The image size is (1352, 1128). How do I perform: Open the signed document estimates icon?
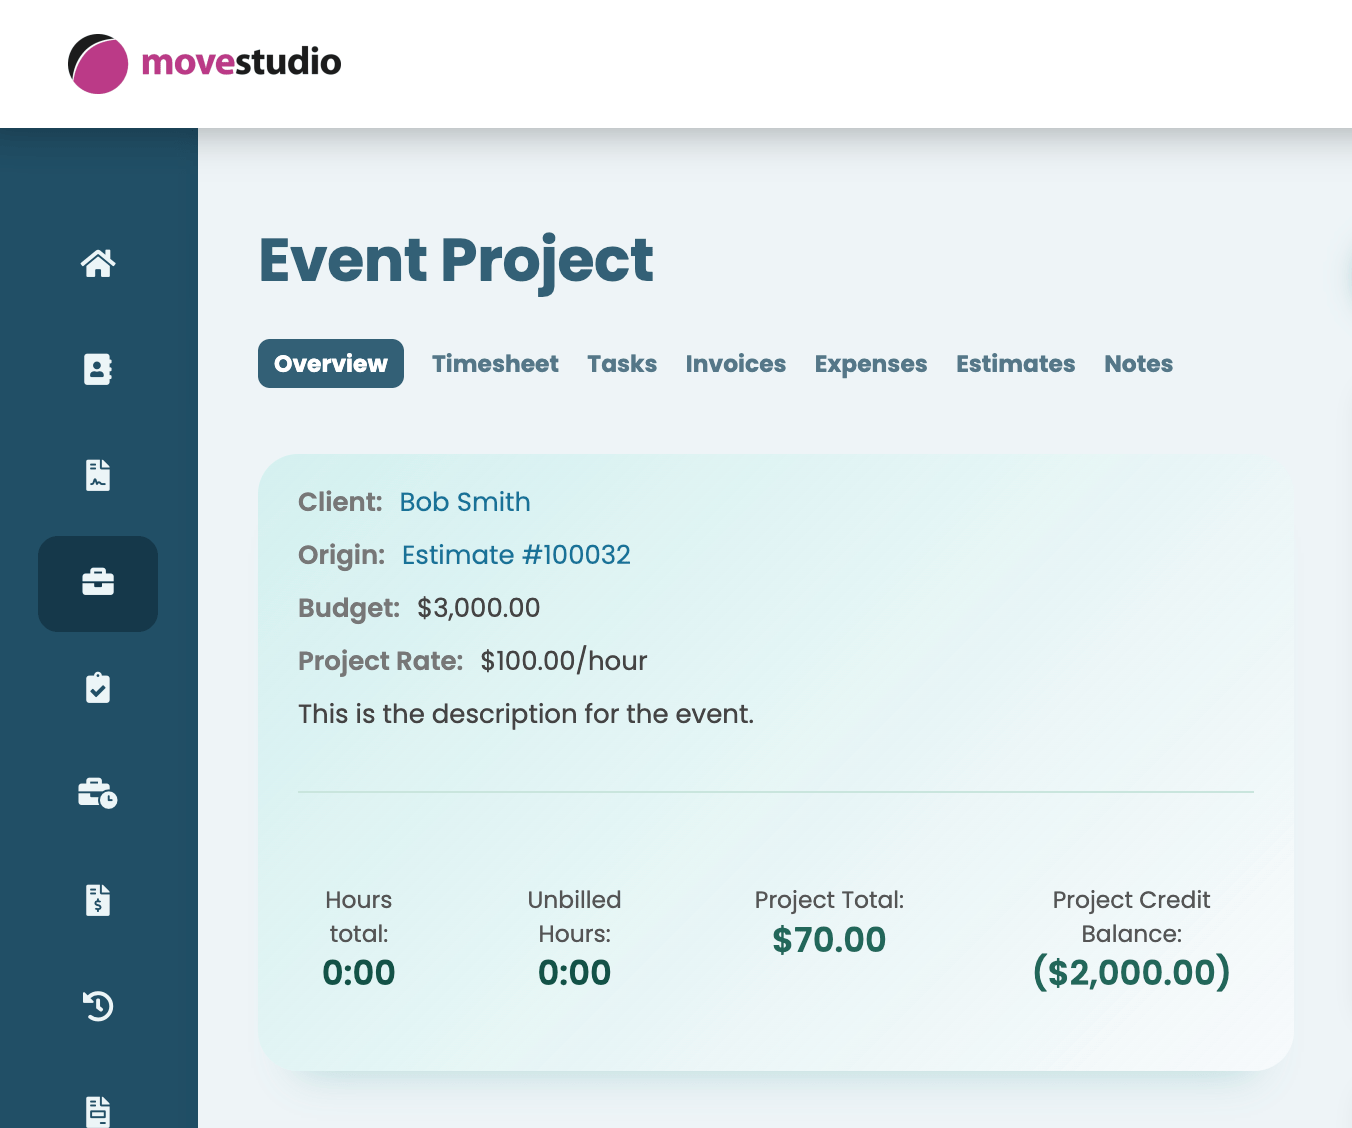[x=98, y=476]
